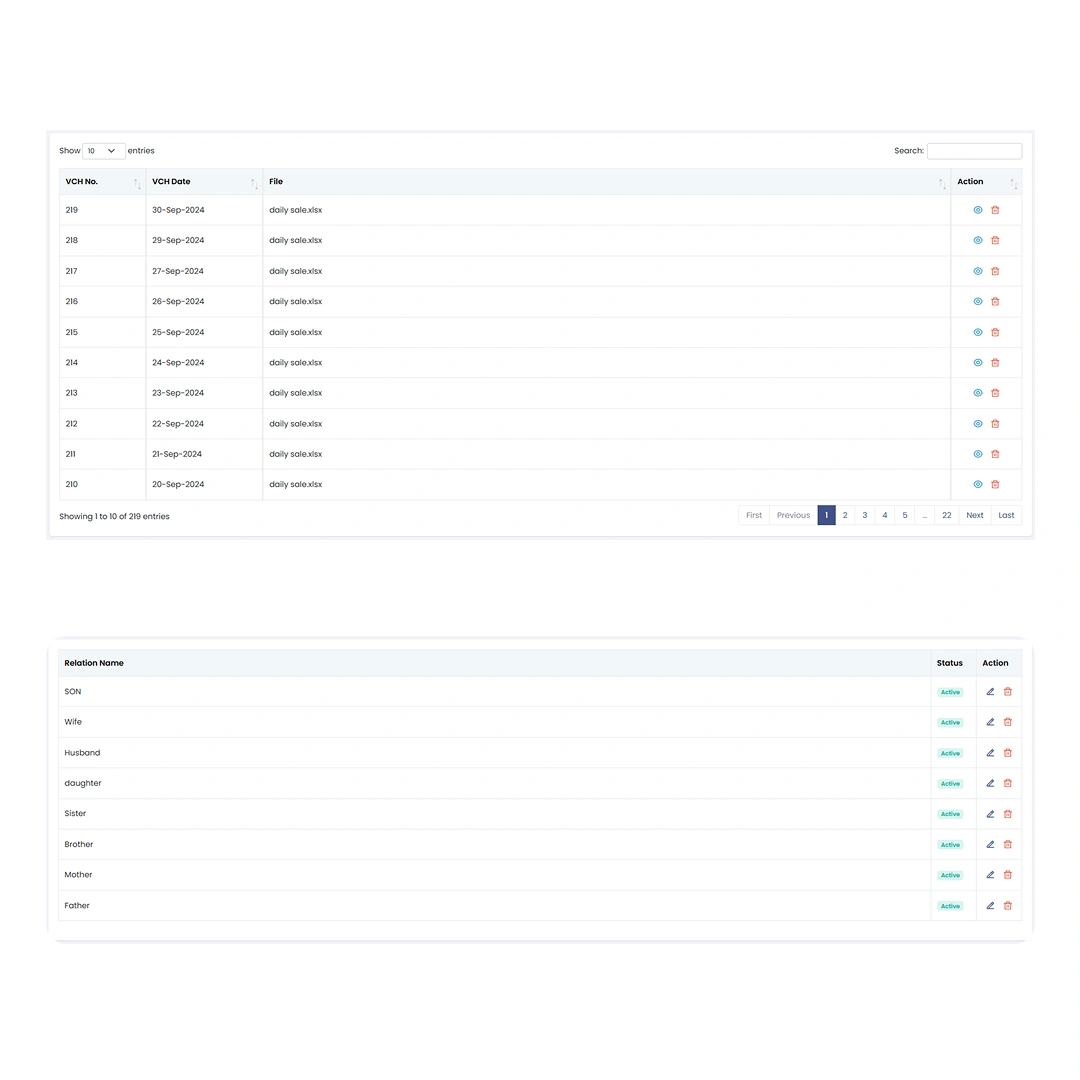
Task: Jump to pagination page 22
Action: 946,515
